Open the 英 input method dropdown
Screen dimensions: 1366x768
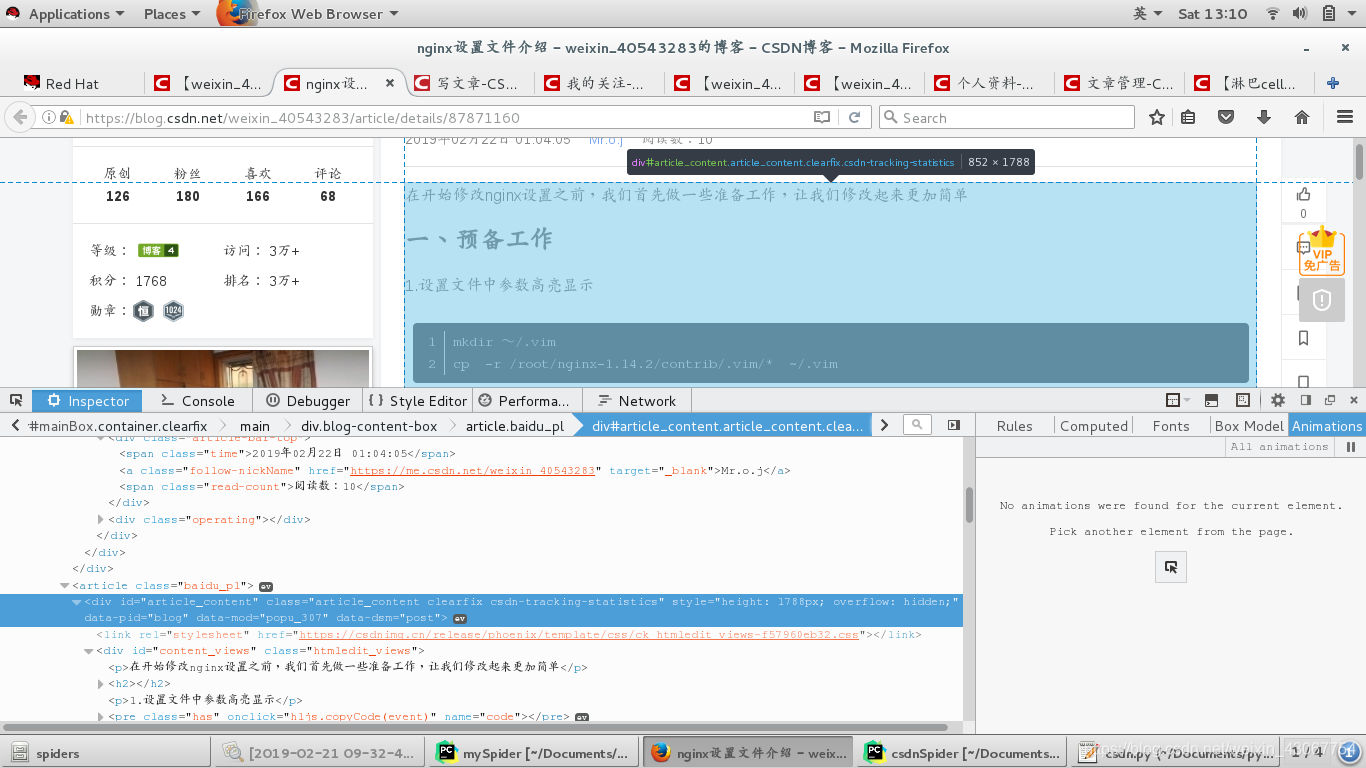(1148, 13)
